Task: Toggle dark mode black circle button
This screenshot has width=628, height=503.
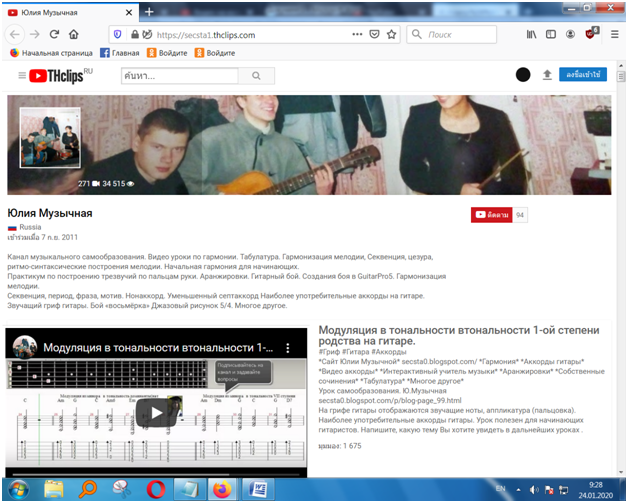Action: (x=523, y=74)
